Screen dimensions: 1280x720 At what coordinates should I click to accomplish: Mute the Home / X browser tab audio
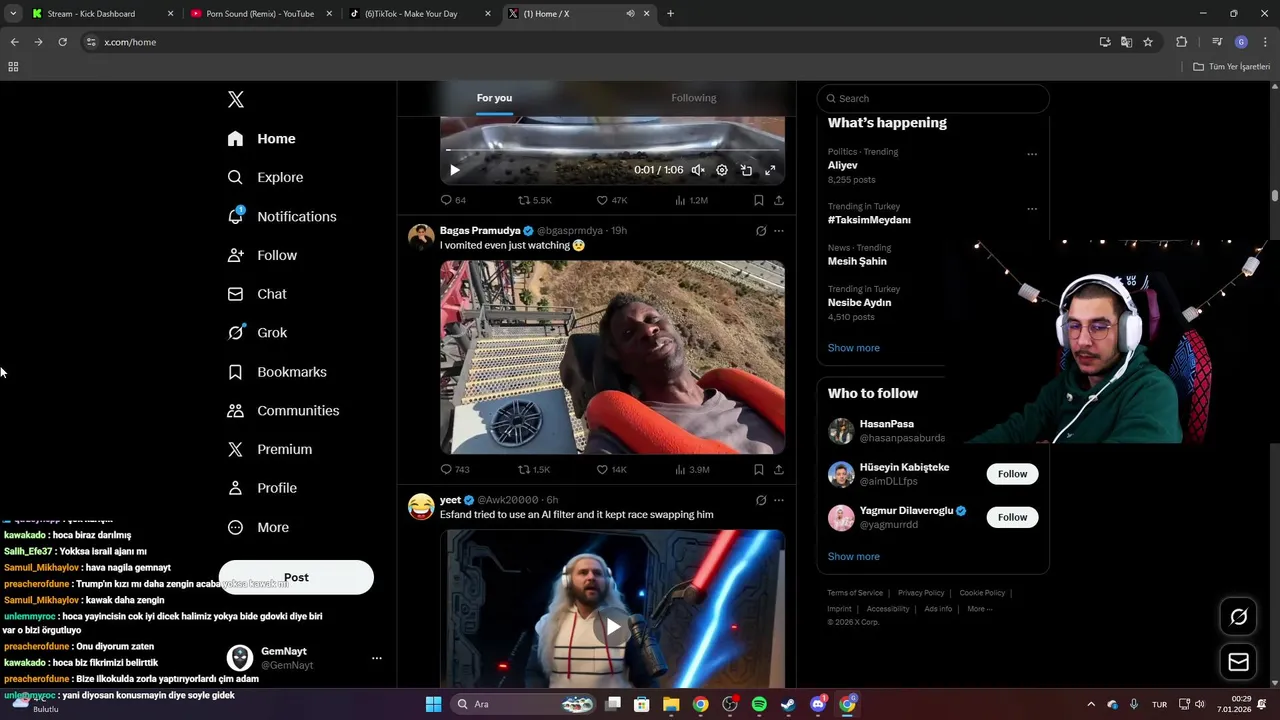coord(630,14)
